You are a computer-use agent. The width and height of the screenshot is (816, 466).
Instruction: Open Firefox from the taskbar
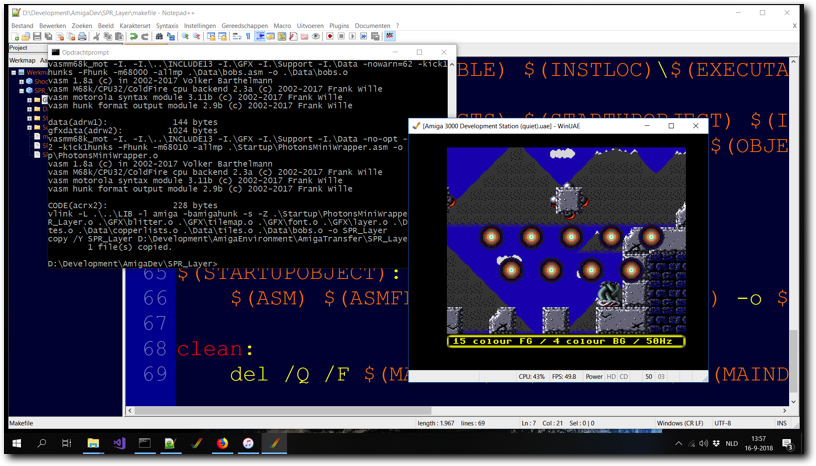pyautogui.click(x=222, y=444)
